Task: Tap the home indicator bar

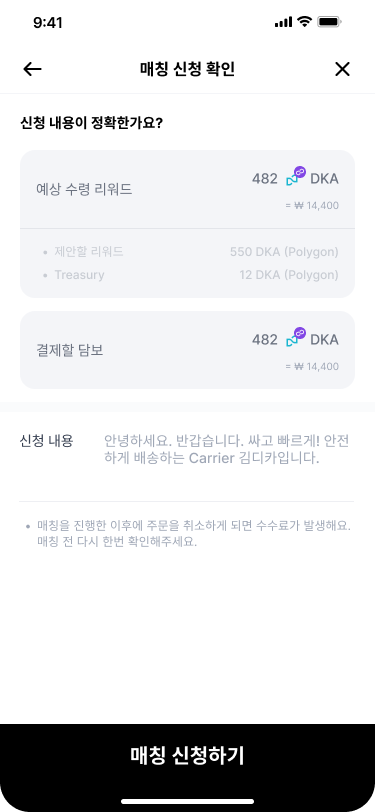Action: 188,801
